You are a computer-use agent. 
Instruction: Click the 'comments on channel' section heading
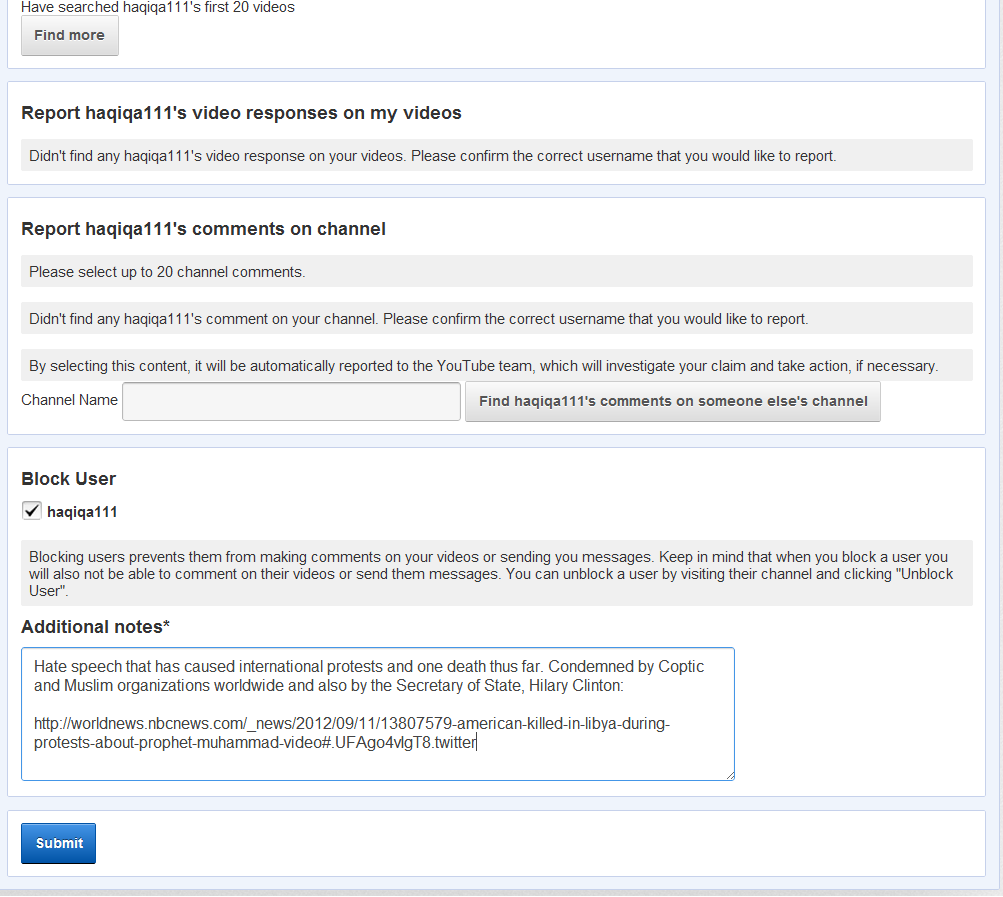point(203,229)
